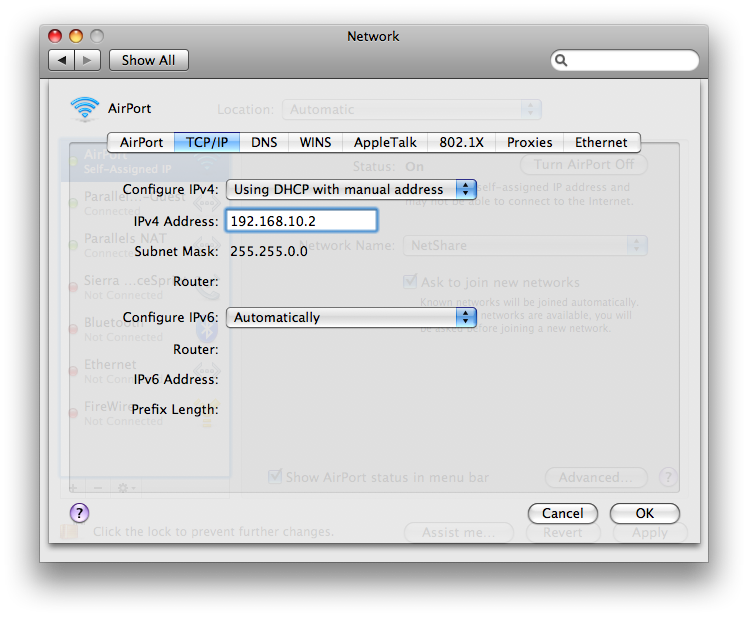Click the Configure IPv4 label

click(x=170, y=189)
